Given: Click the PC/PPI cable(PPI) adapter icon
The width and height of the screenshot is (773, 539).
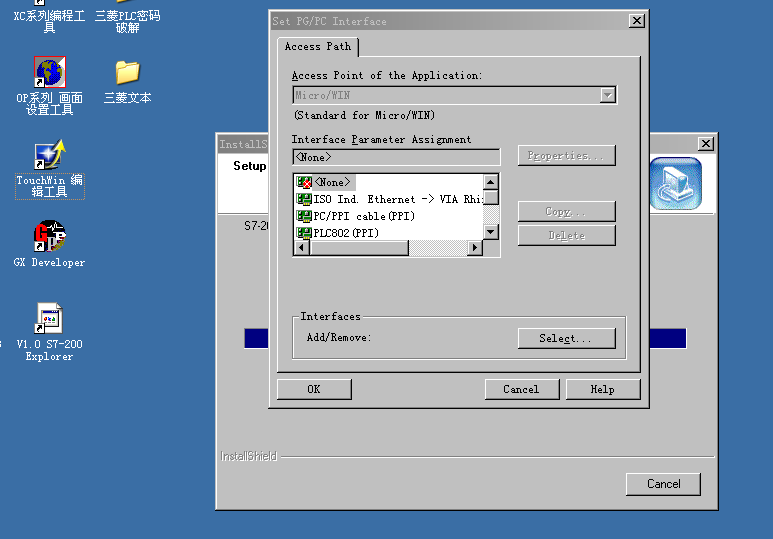Looking at the screenshot, I should click(x=304, y=216).
